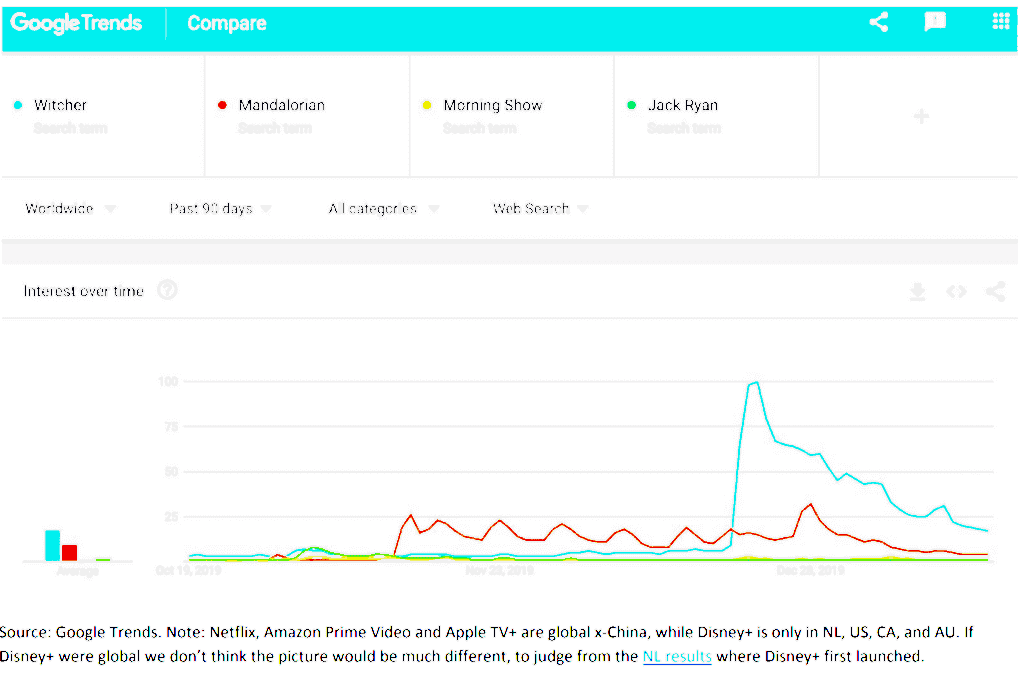Share the Interest over time chart
Screen dimensions: 1024x688
[x=994, y=292]
